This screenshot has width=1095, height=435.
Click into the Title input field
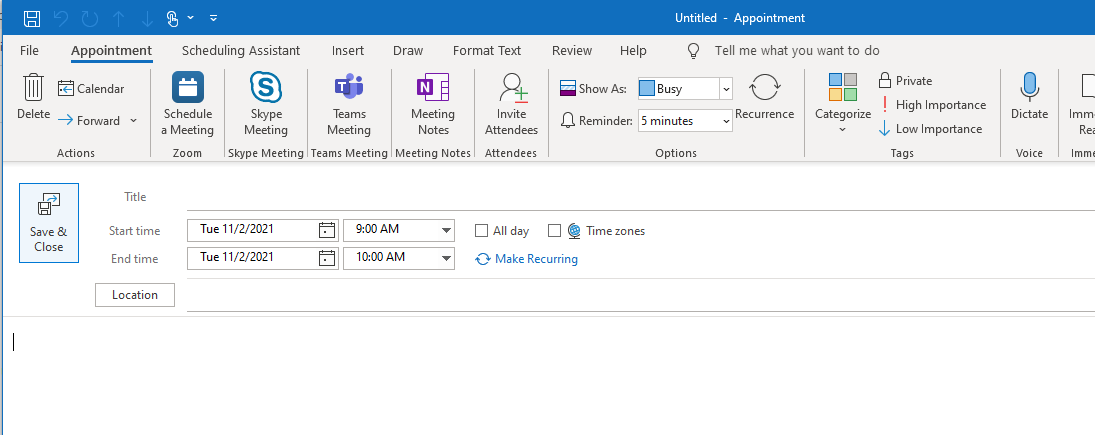point(640,197)
